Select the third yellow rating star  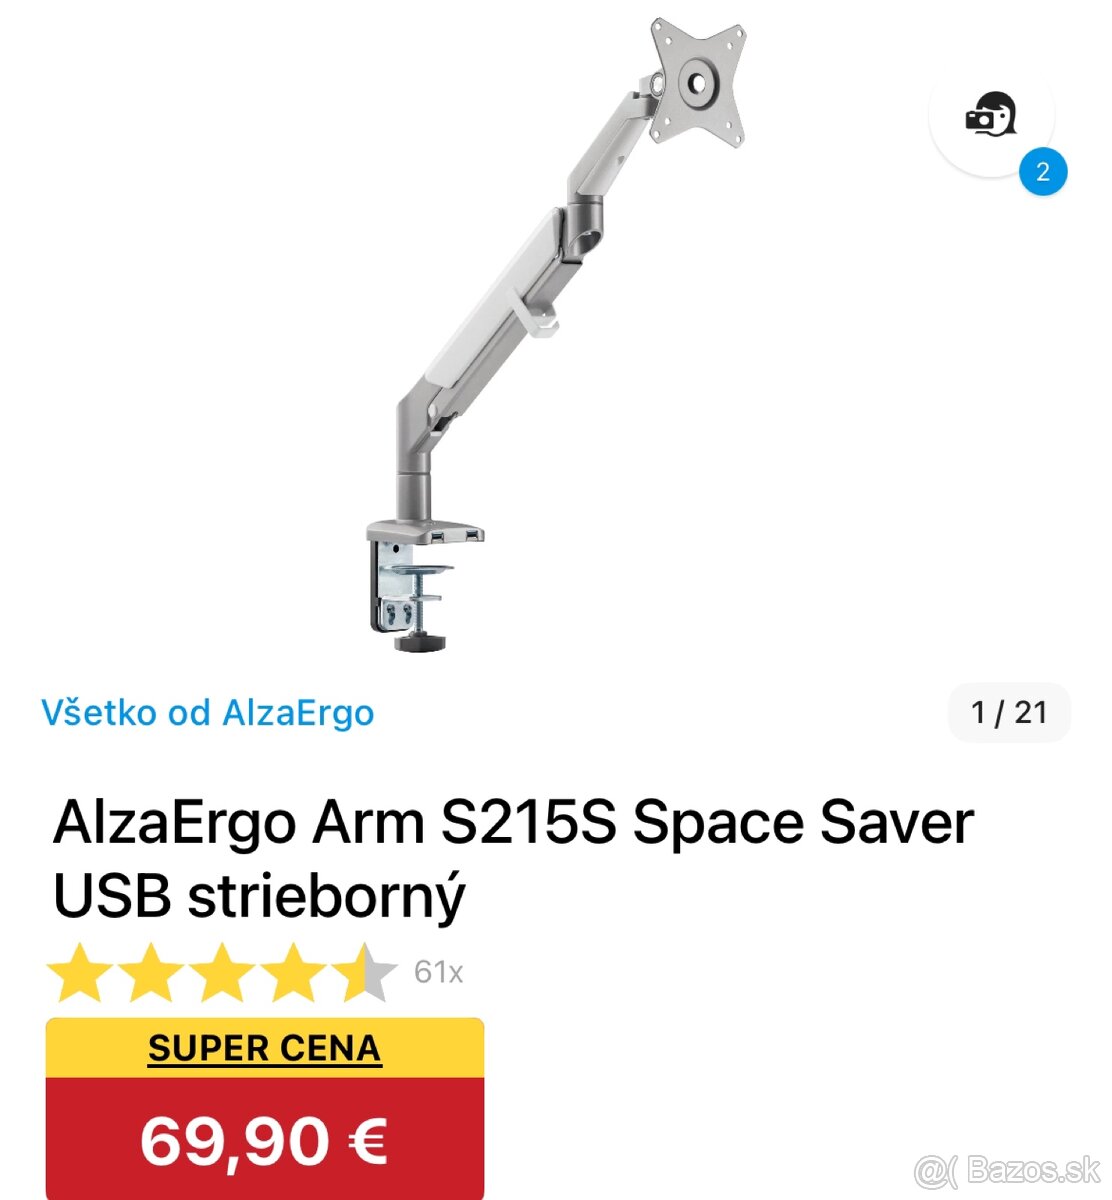pyautogui.click(x=223, y=972)
